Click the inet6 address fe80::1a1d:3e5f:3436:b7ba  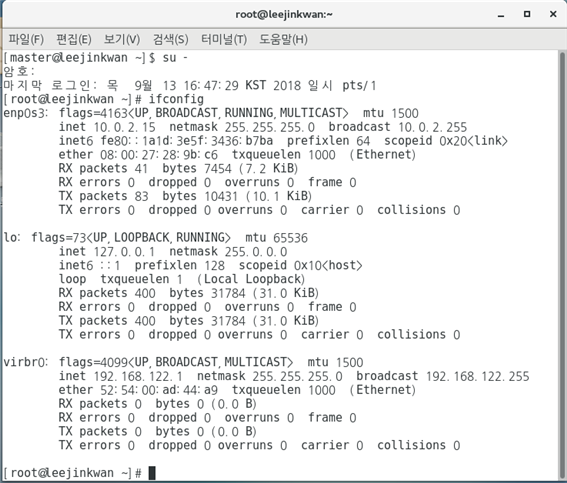pyautogui.click(x=187, y=141)
